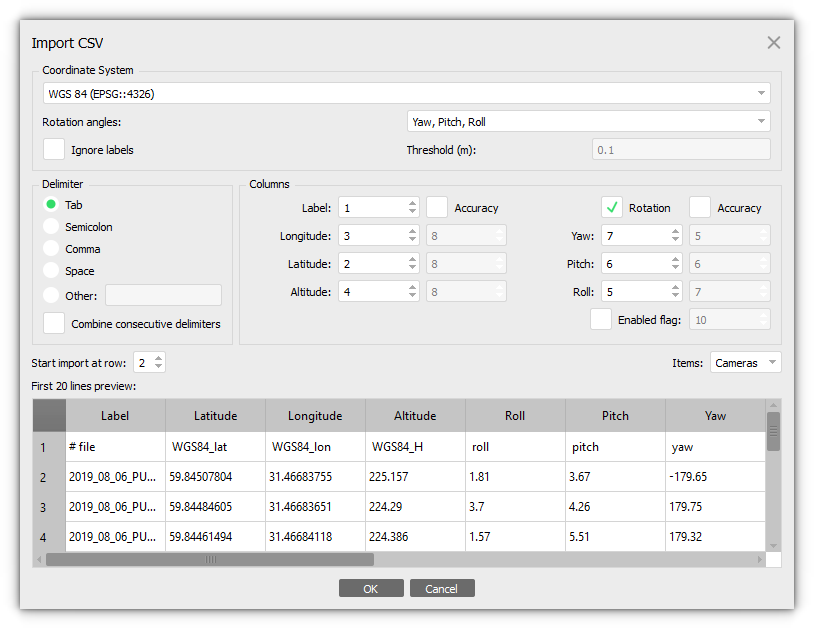Click the Label column header in preview
The width and height of the screenshot is (814, 628).
pyautogui.click(x=115, y=415)
